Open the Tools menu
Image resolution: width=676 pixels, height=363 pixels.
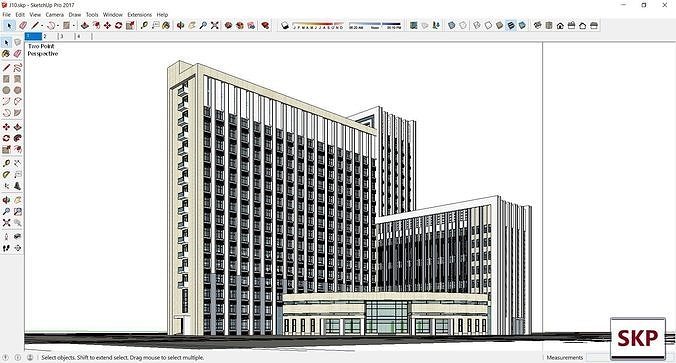pyautogui.click(x=92, y=15)
